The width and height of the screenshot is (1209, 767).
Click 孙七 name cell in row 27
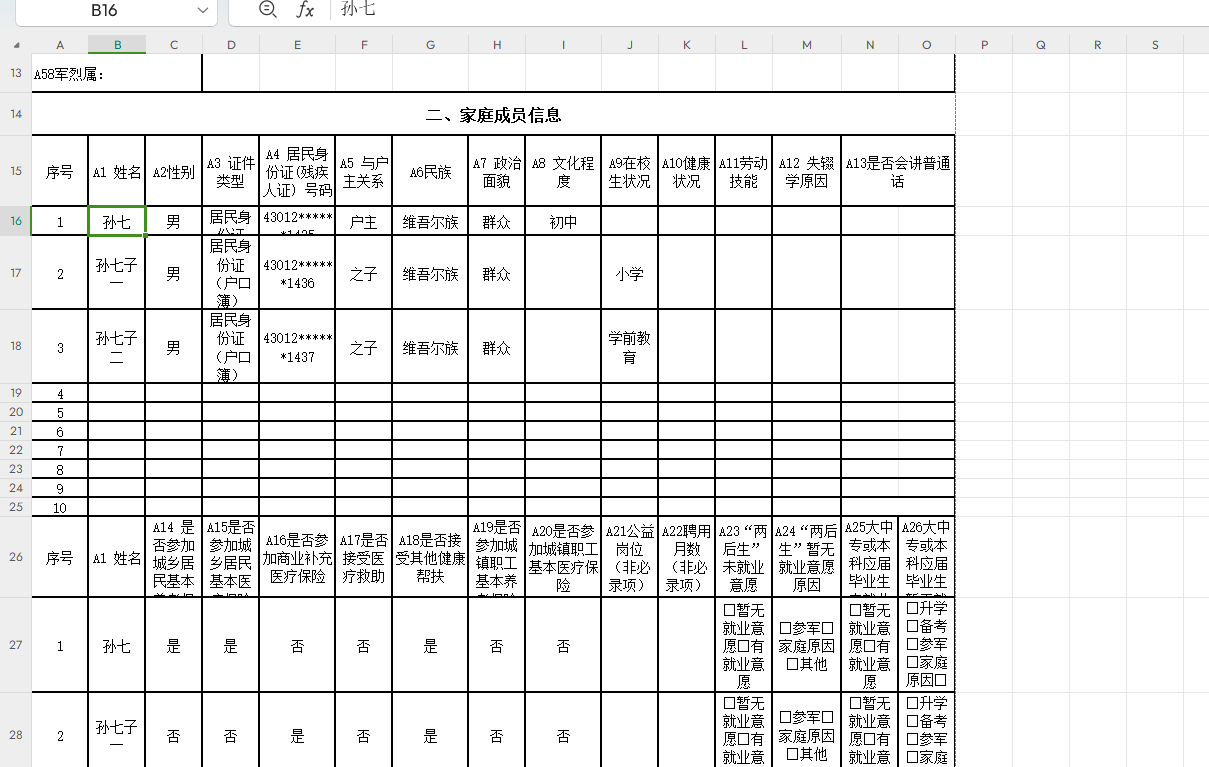pyautogui.click(x=117, y=646)
